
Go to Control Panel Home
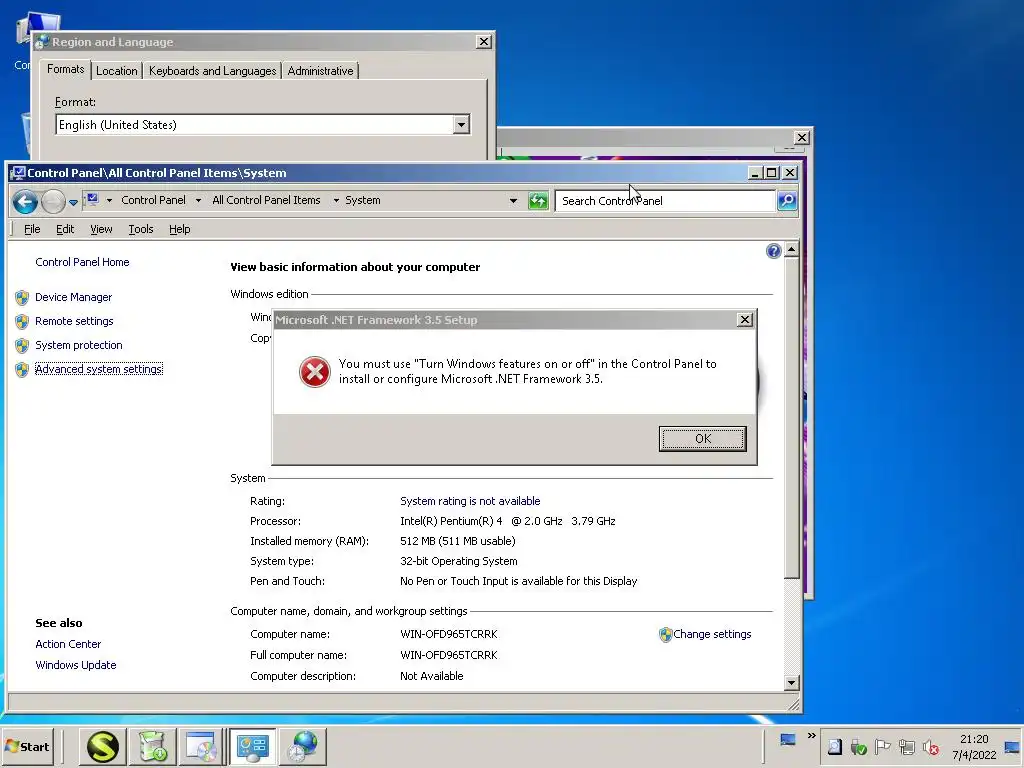[x=82, y=262]
